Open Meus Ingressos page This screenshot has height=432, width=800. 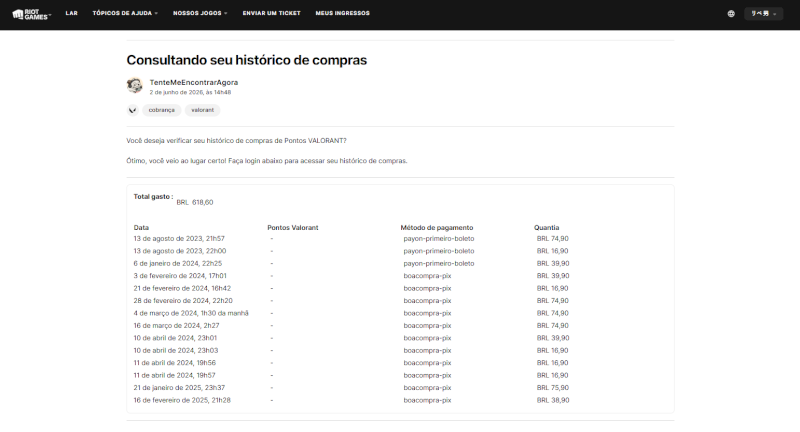pos(342,13)
